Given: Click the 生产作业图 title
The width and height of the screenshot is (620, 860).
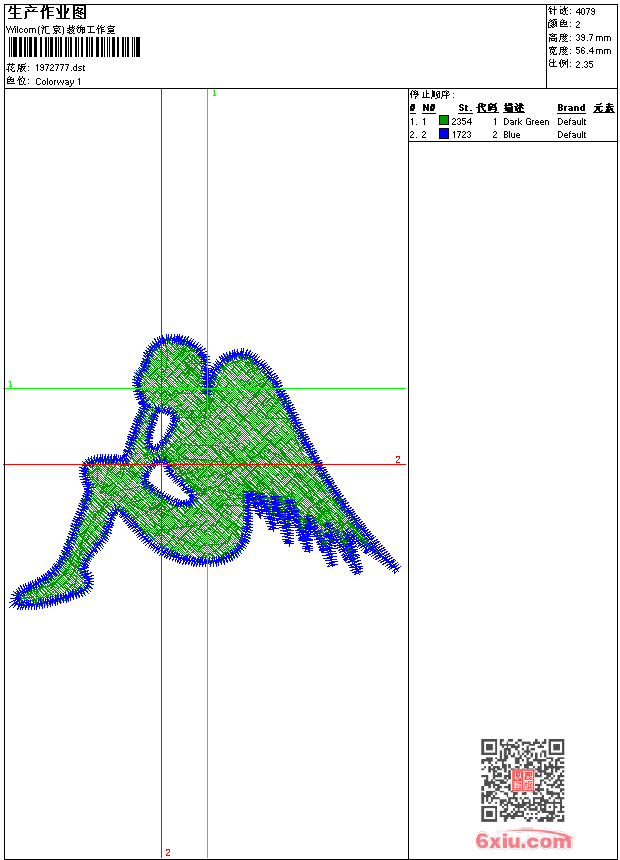Looking at the screenshot, I should tap(47, 12).
